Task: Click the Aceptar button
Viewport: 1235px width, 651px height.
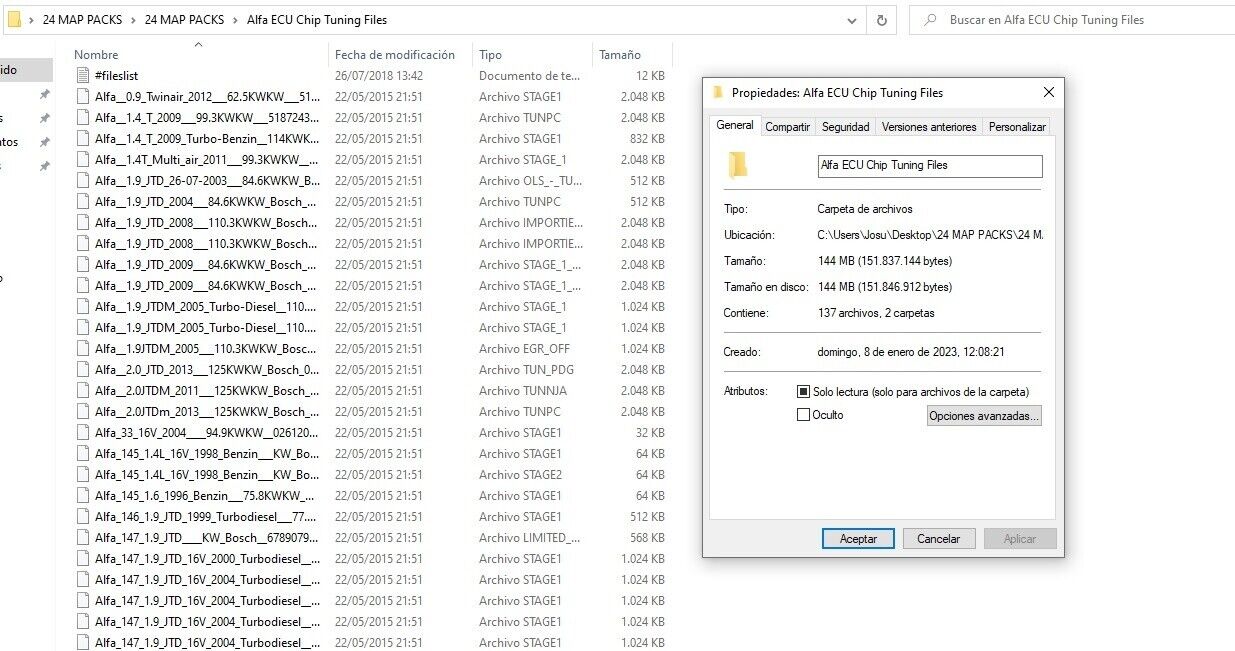Action: 858,538
